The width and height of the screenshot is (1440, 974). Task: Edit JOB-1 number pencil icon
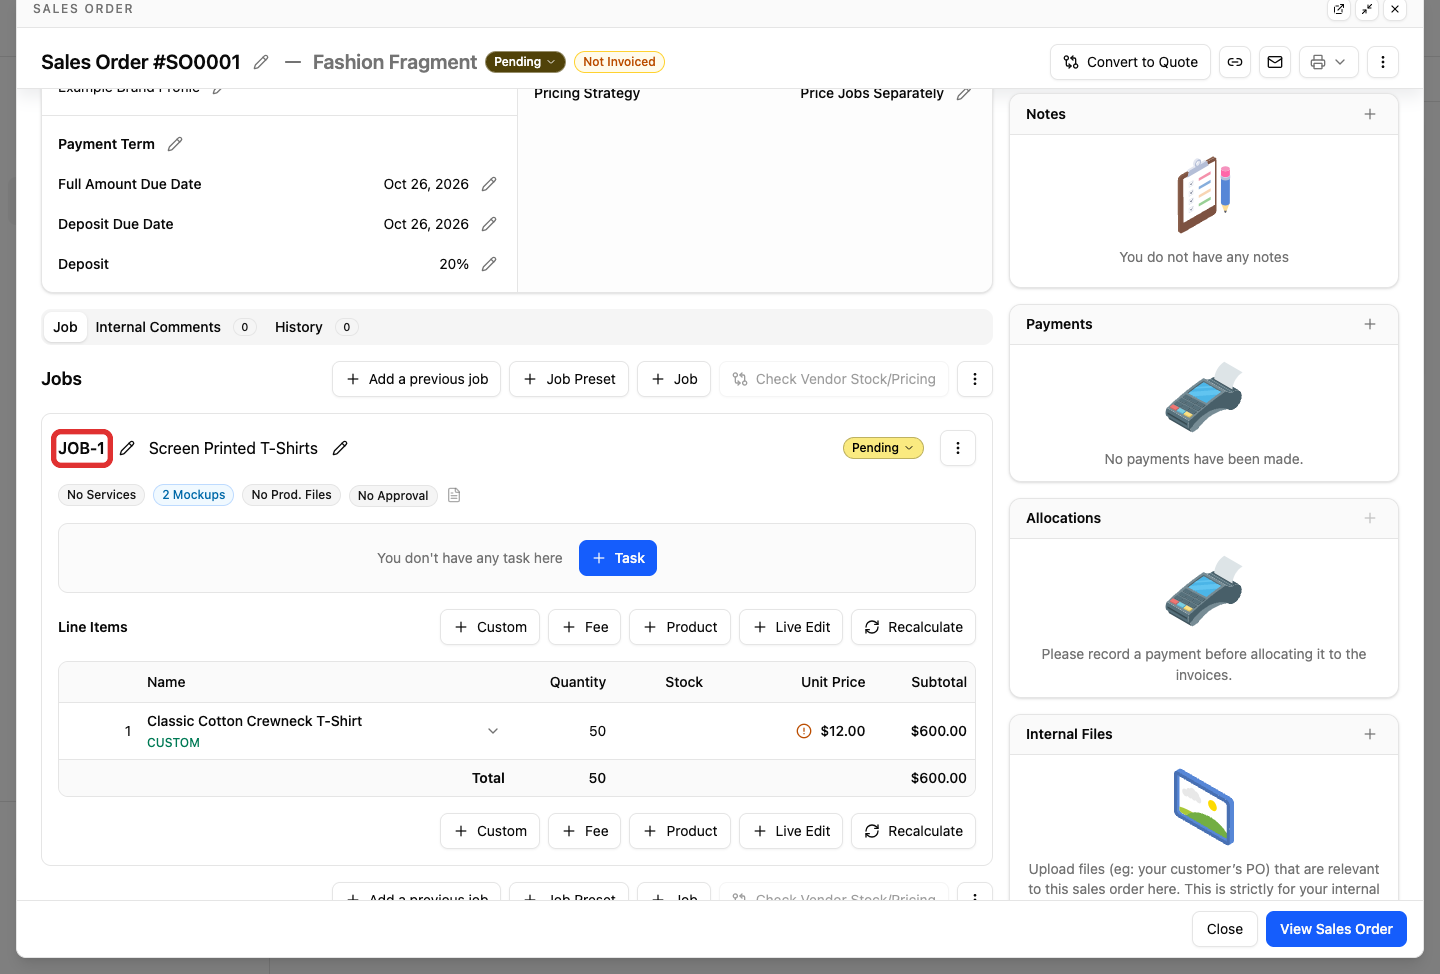pyautogui.click(x=127, y=448)
